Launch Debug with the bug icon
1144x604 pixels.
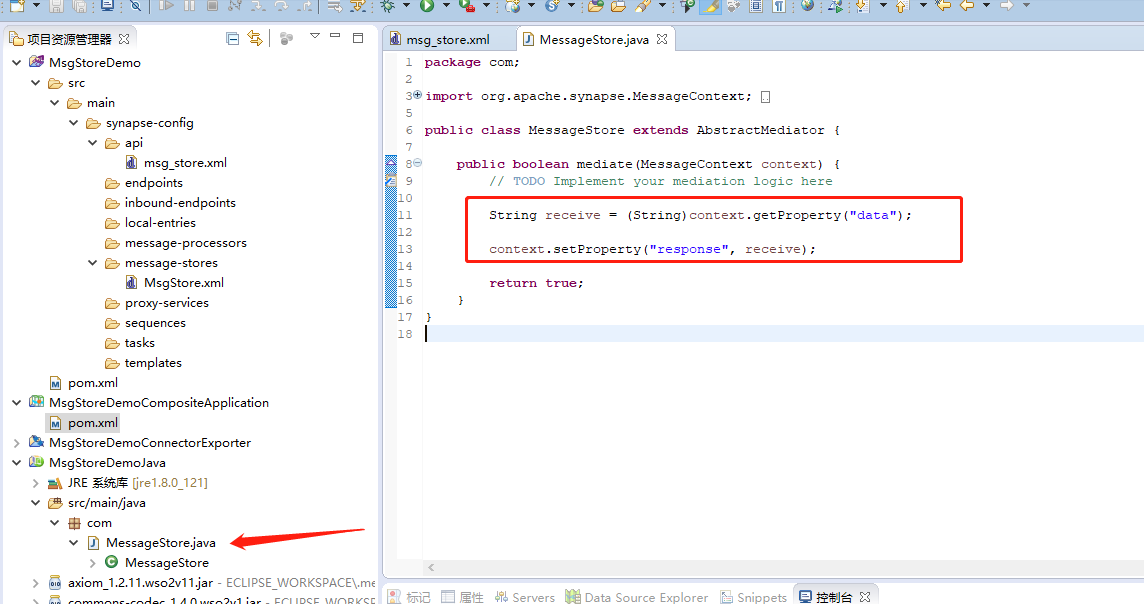pyautogui.click(x=387, y=6)
